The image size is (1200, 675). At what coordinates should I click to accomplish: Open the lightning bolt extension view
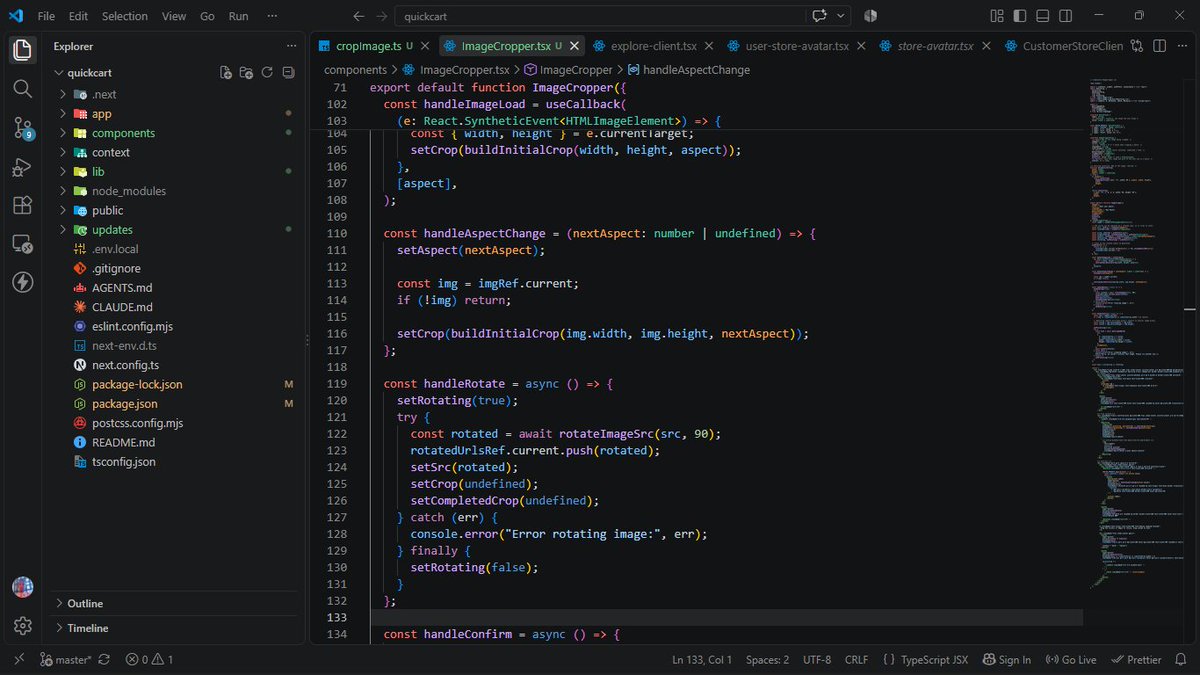(22, 282)
